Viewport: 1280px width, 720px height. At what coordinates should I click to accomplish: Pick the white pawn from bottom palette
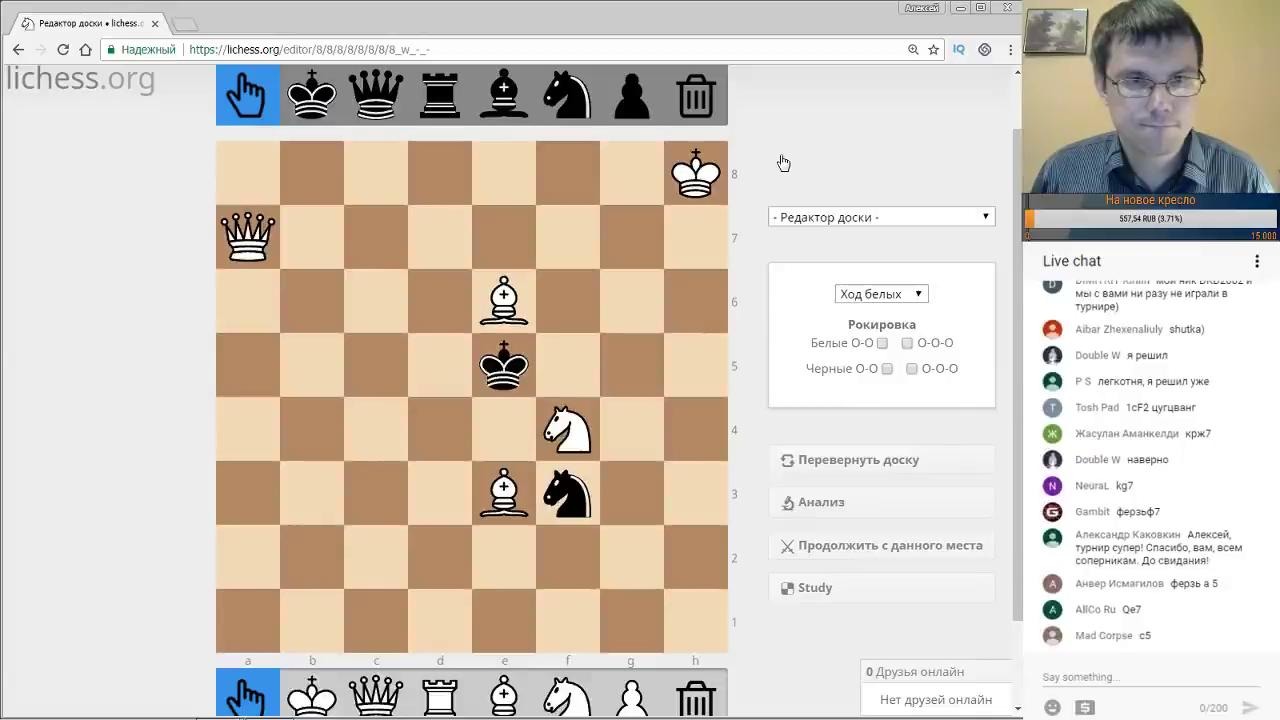[x=631, y=694]
